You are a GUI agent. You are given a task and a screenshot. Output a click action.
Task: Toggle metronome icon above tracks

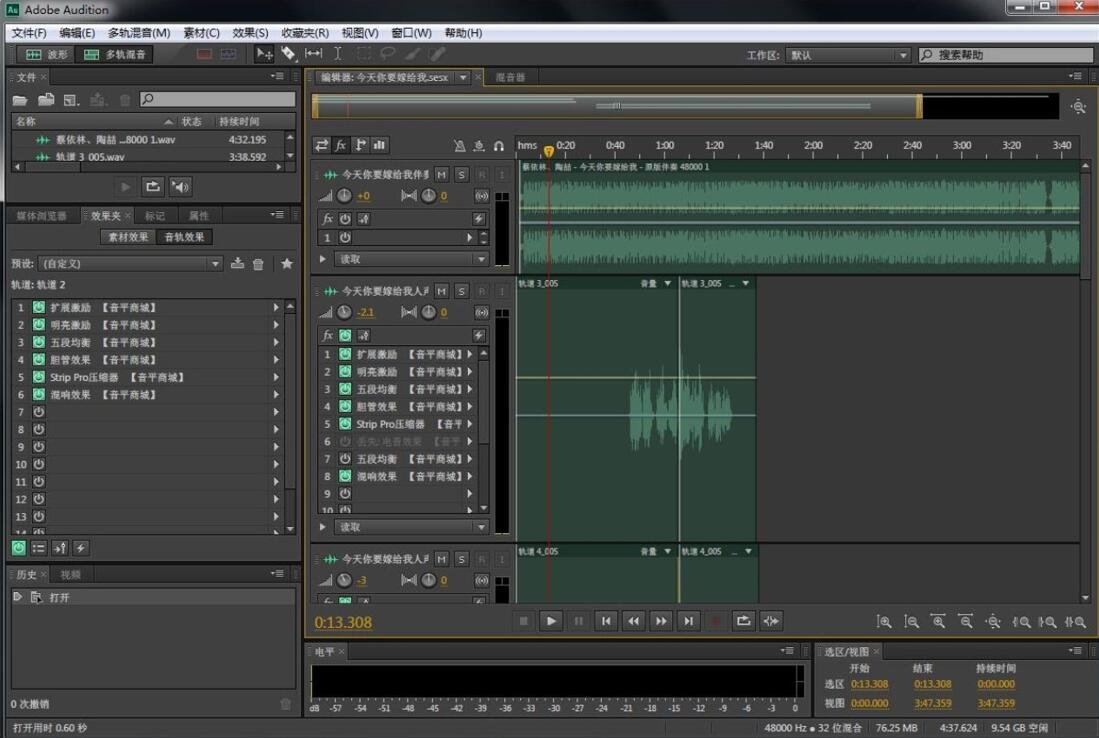point(459,146)
